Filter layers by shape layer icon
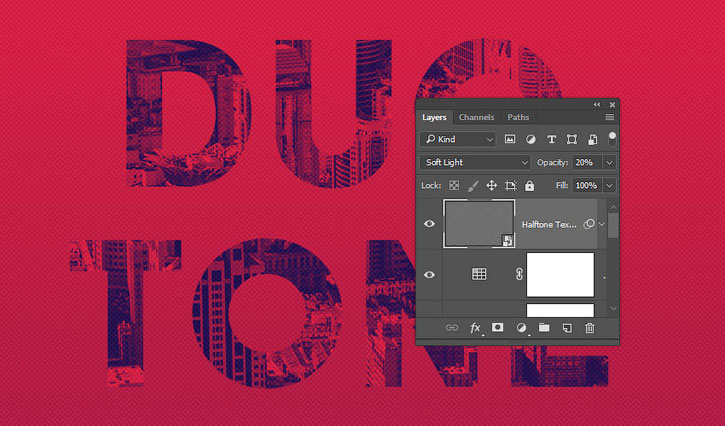This screenshot has height=426, width=725. (572, 139)
